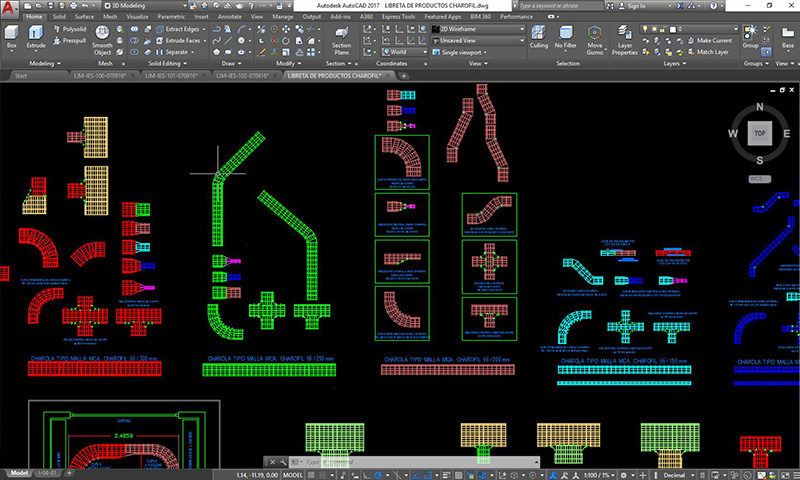
Task: Click the Plot printer icon
Action: pyautogui.click(x=73, y=6)
